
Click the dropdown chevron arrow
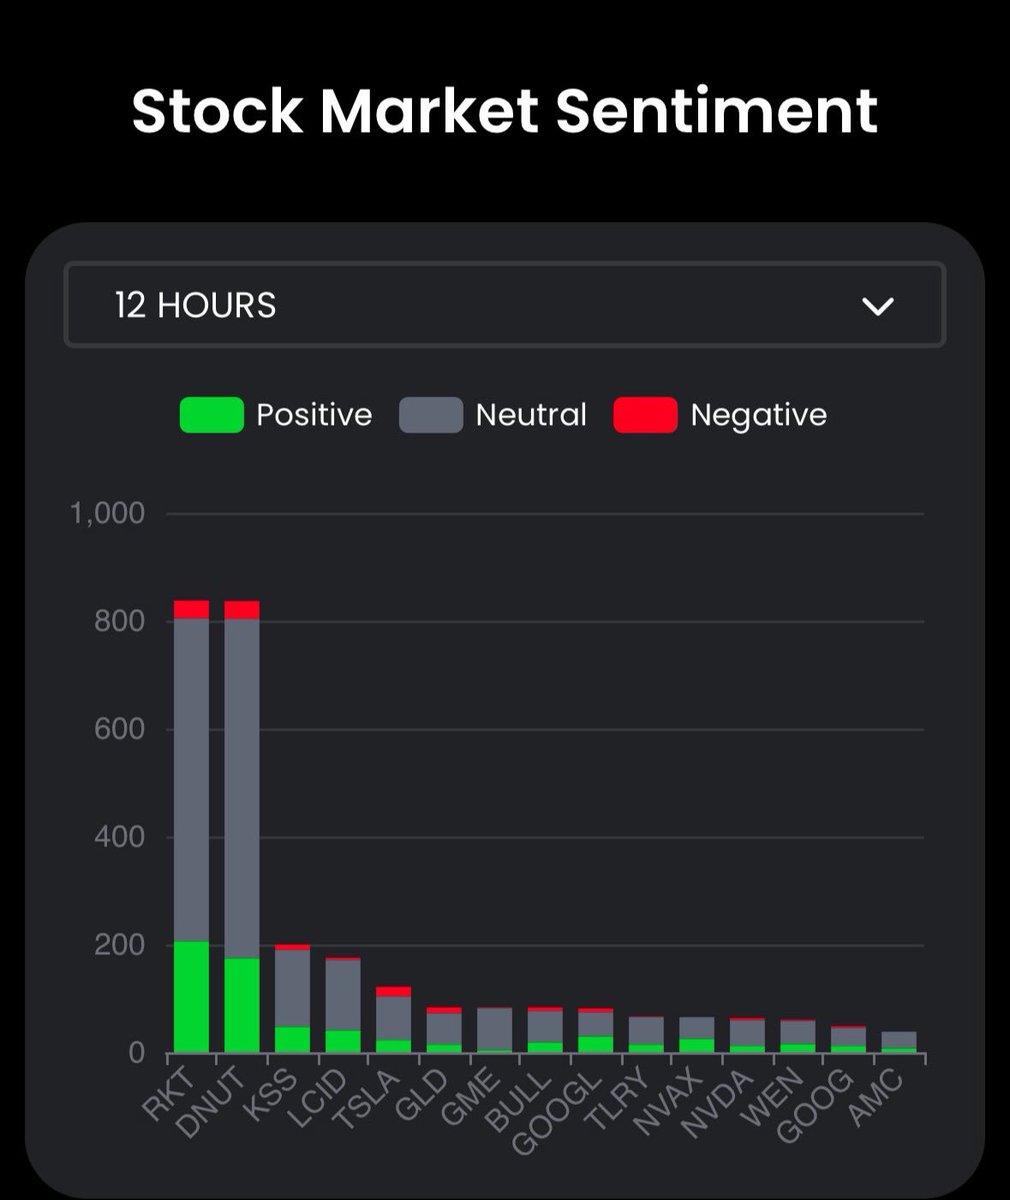pos(878,306)
